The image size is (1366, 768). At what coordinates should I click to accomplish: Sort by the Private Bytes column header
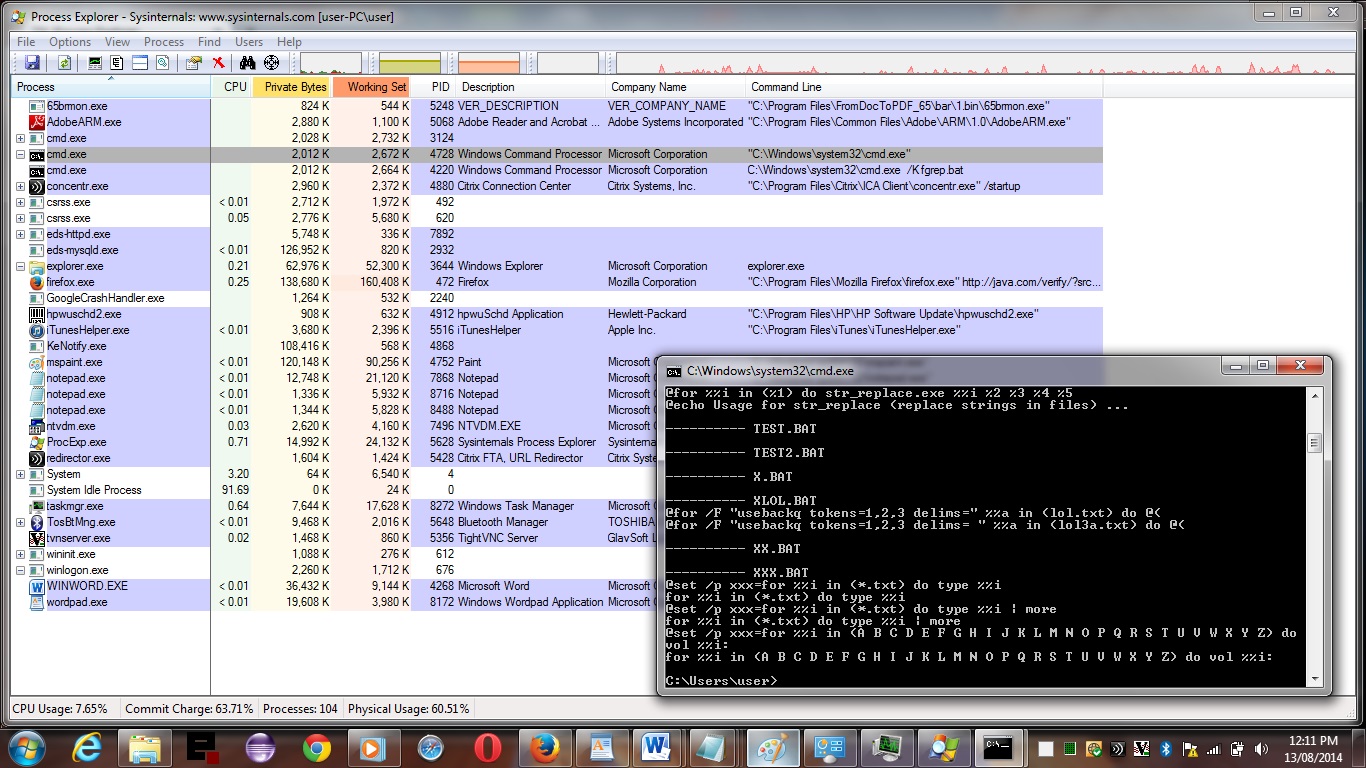295,87
